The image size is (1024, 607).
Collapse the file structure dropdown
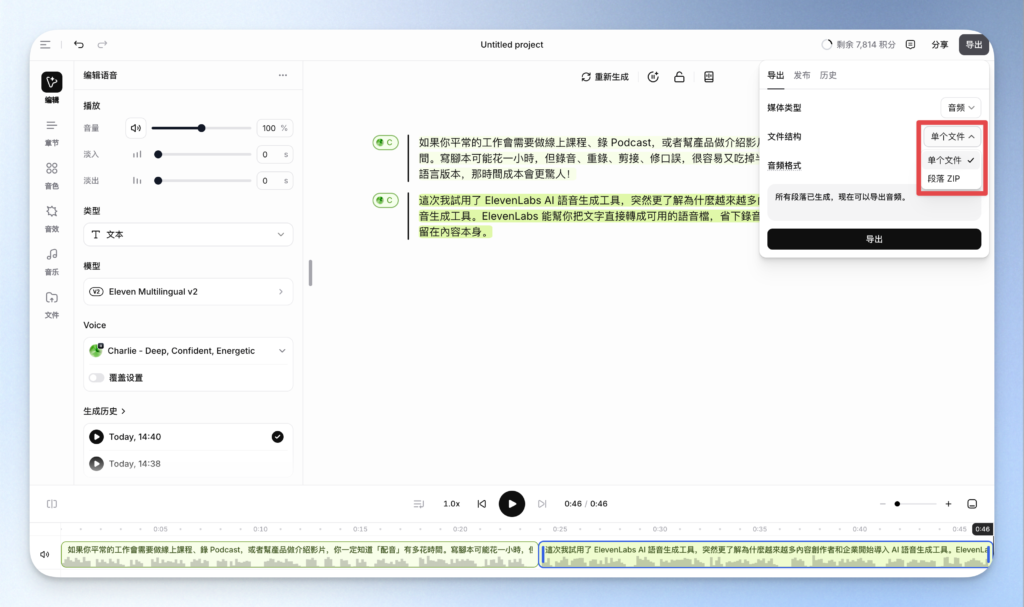(x=952, y=137)
